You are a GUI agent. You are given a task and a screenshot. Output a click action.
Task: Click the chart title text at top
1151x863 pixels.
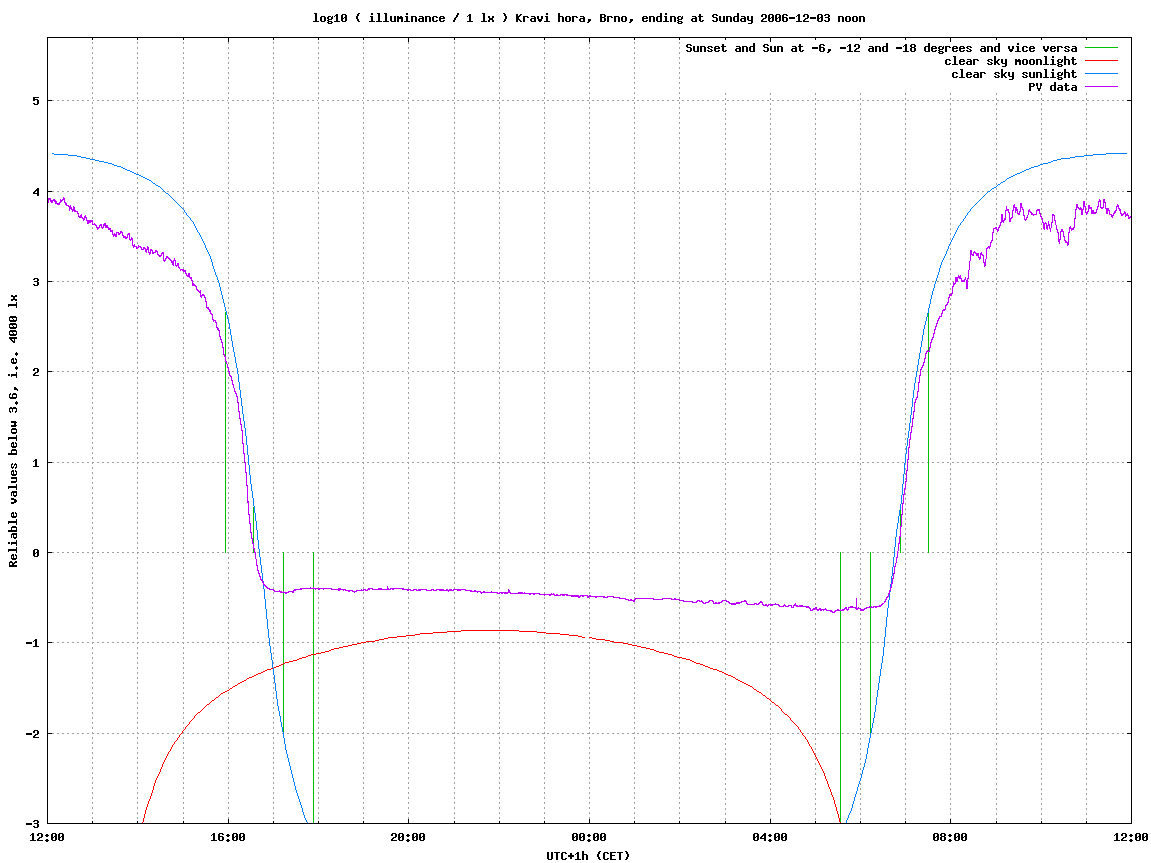(x=589, y=18)
